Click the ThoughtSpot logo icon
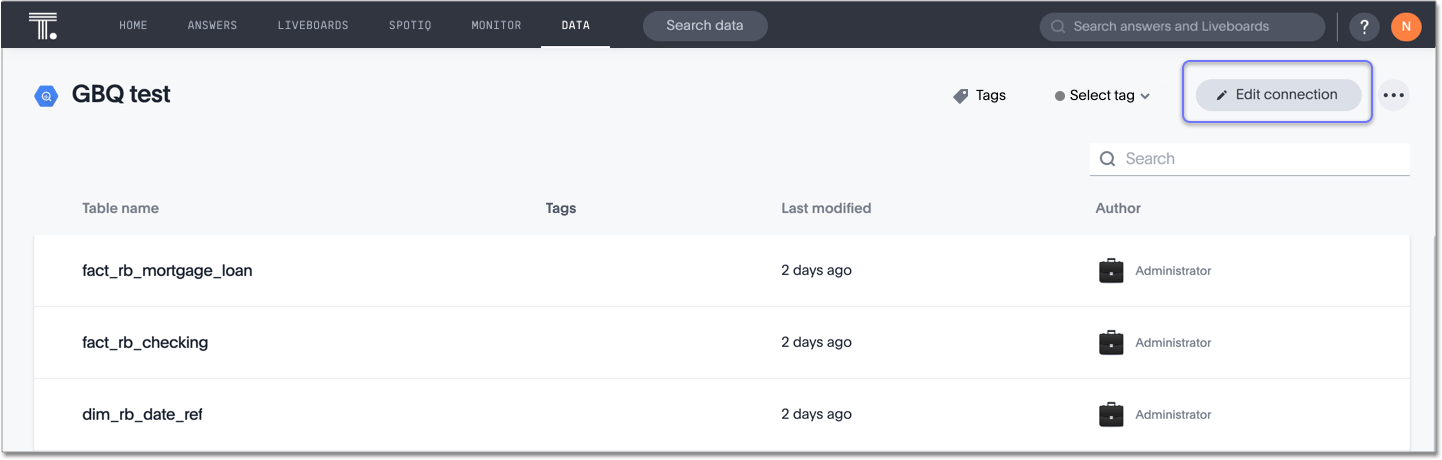The image size is (1442, 460). click(x=43, y=26)
